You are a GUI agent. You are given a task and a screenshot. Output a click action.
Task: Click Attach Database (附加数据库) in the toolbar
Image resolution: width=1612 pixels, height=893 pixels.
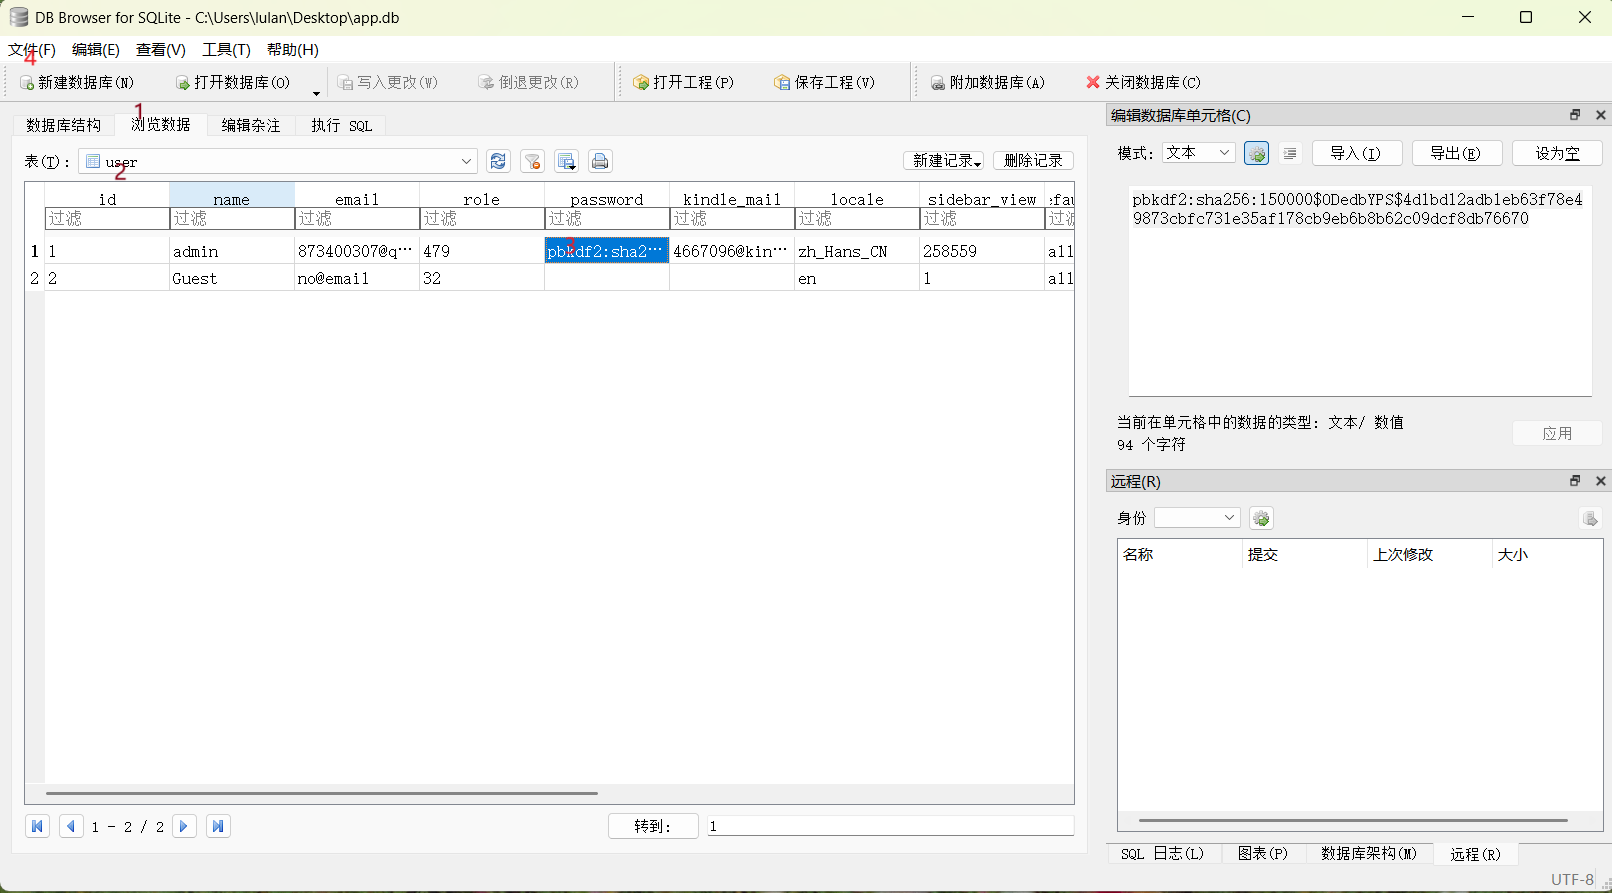coord(988,82)
